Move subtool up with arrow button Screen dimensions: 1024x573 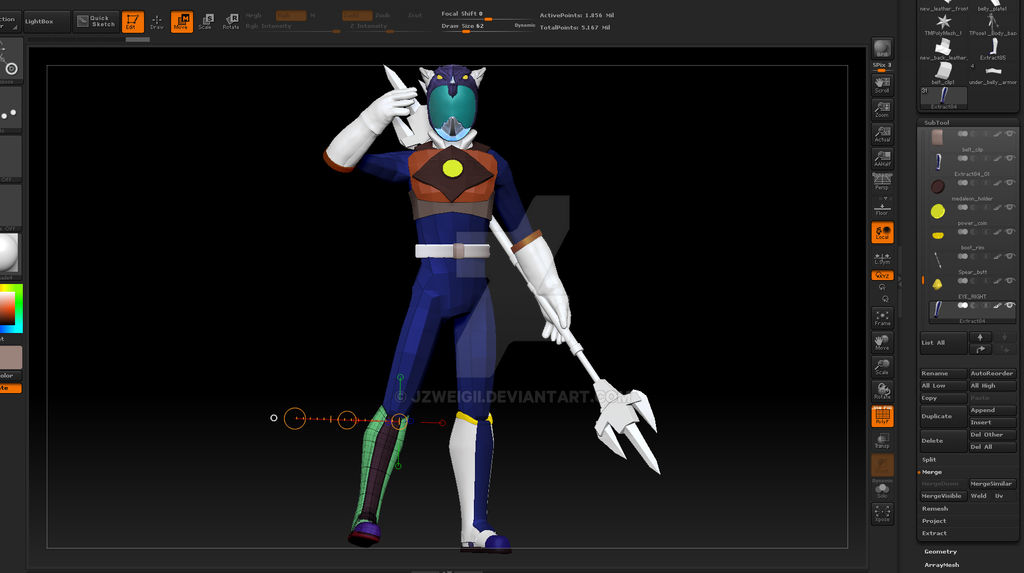pos(980,337)
